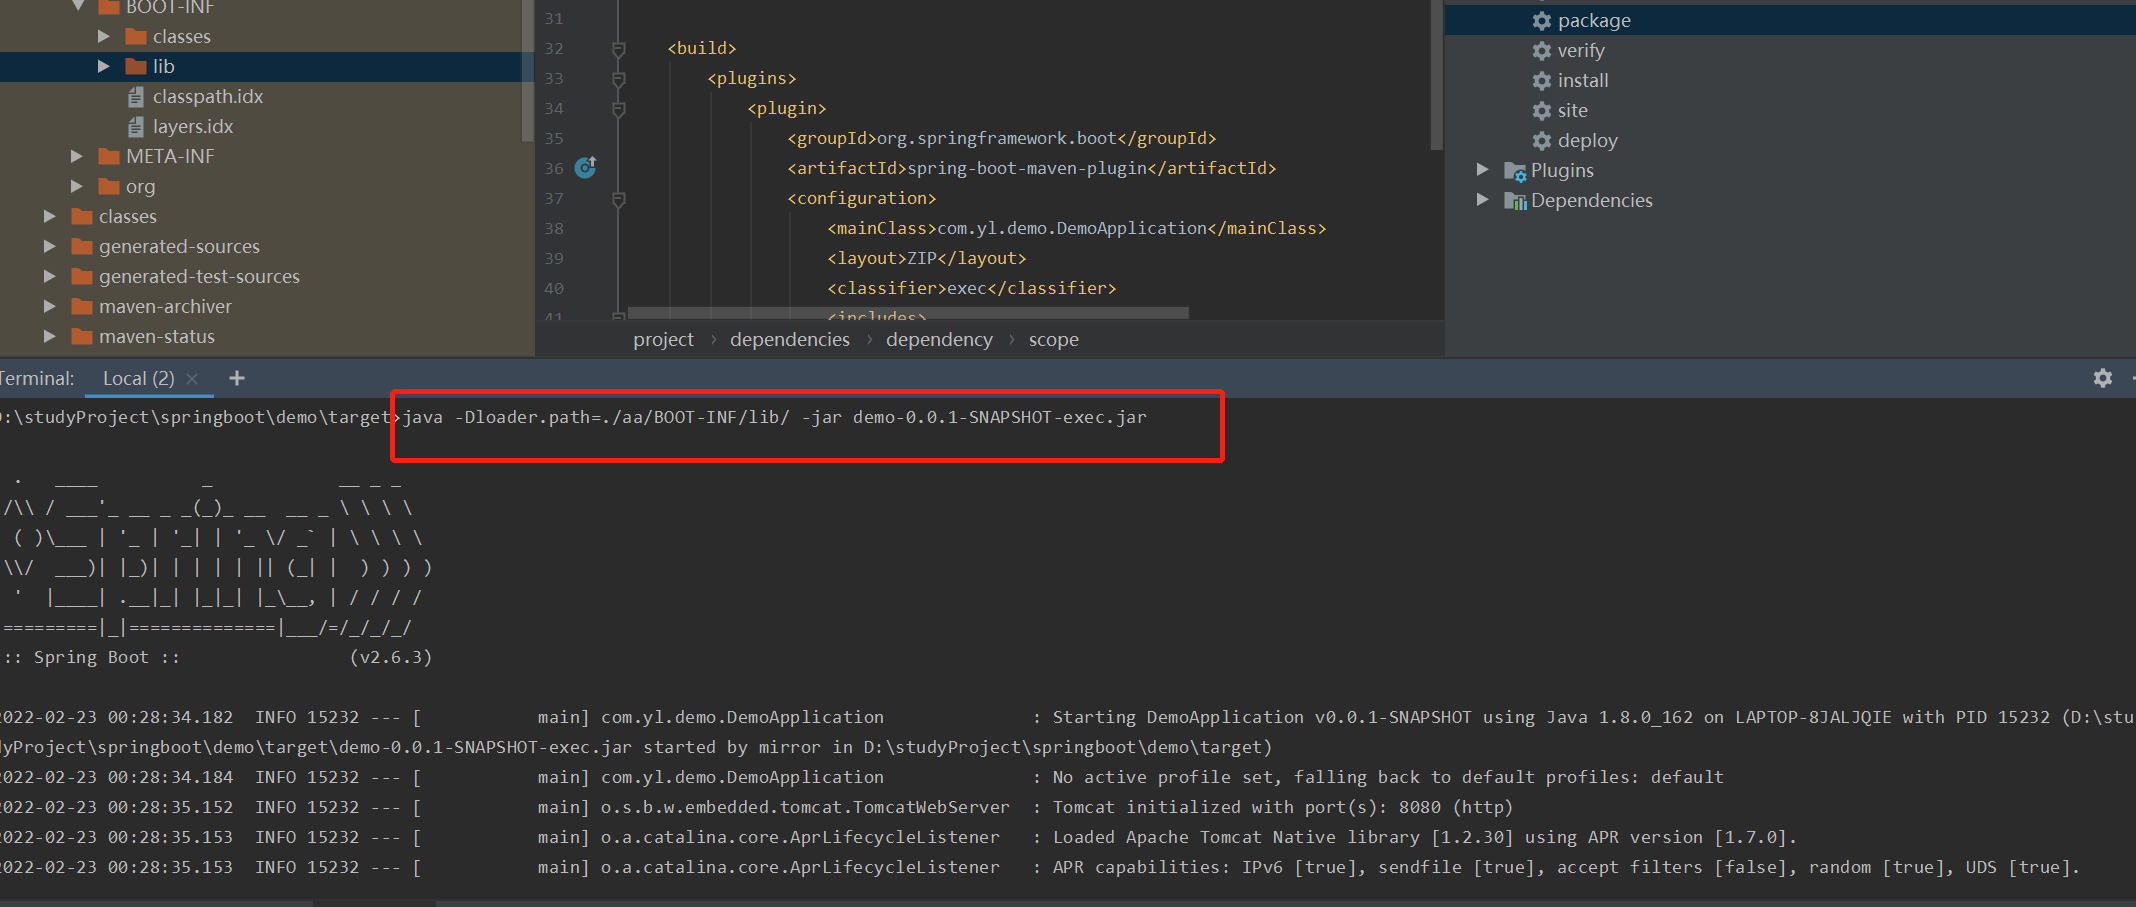The height and width of the screenshot is (907, 2136).
Task: Expand the META-INF folder arrow
Action: click(77, 157)
